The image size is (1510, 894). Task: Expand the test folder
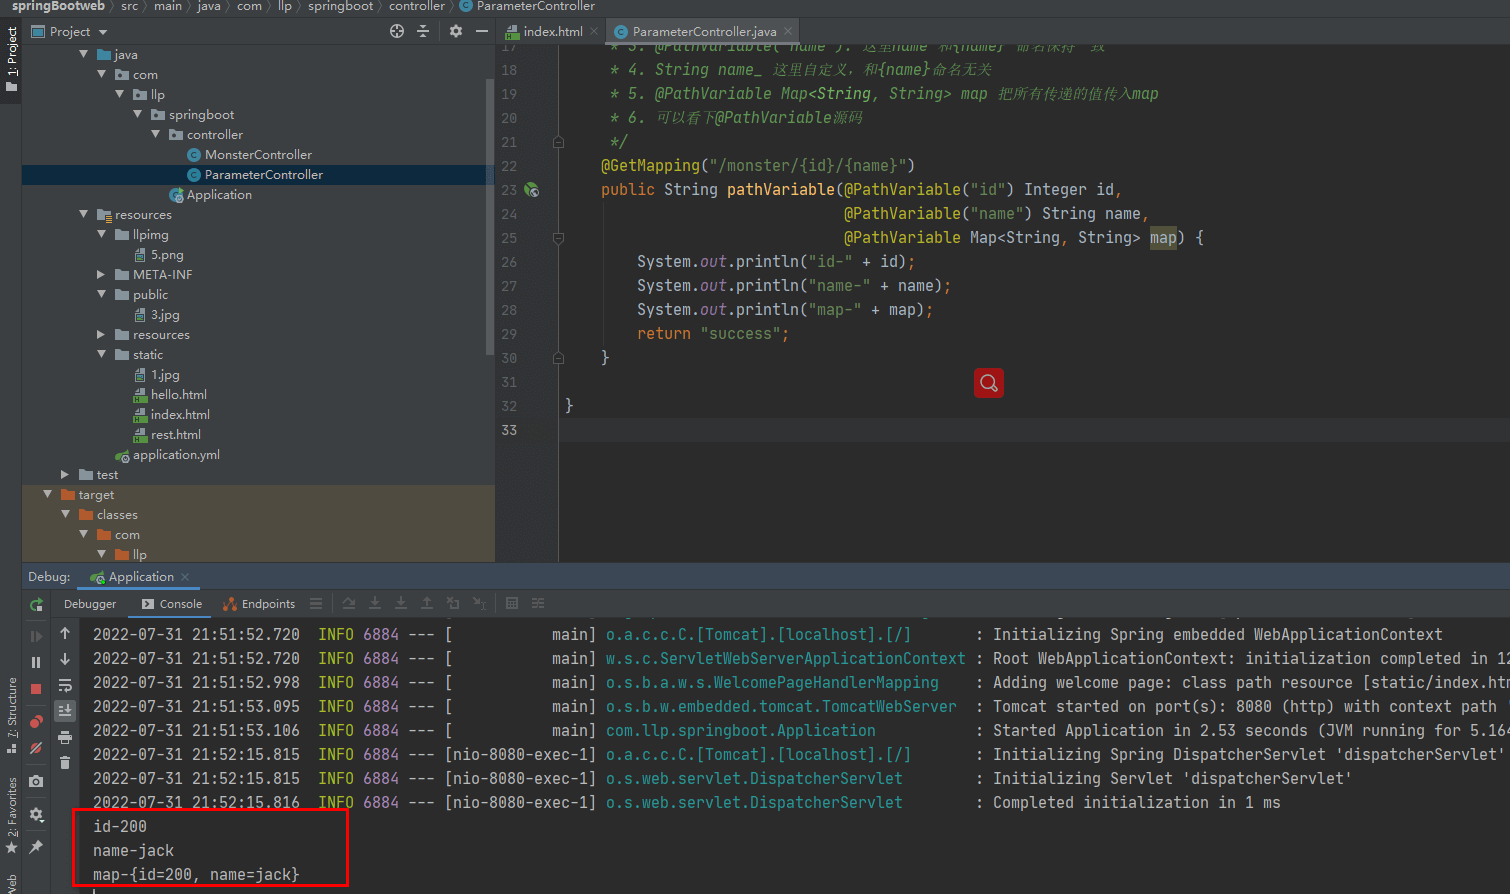(x=66, y=474)
